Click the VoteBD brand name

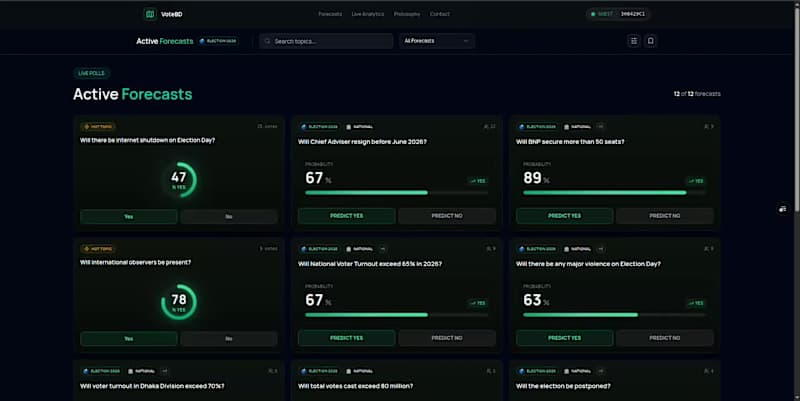(x=171, y=14)
